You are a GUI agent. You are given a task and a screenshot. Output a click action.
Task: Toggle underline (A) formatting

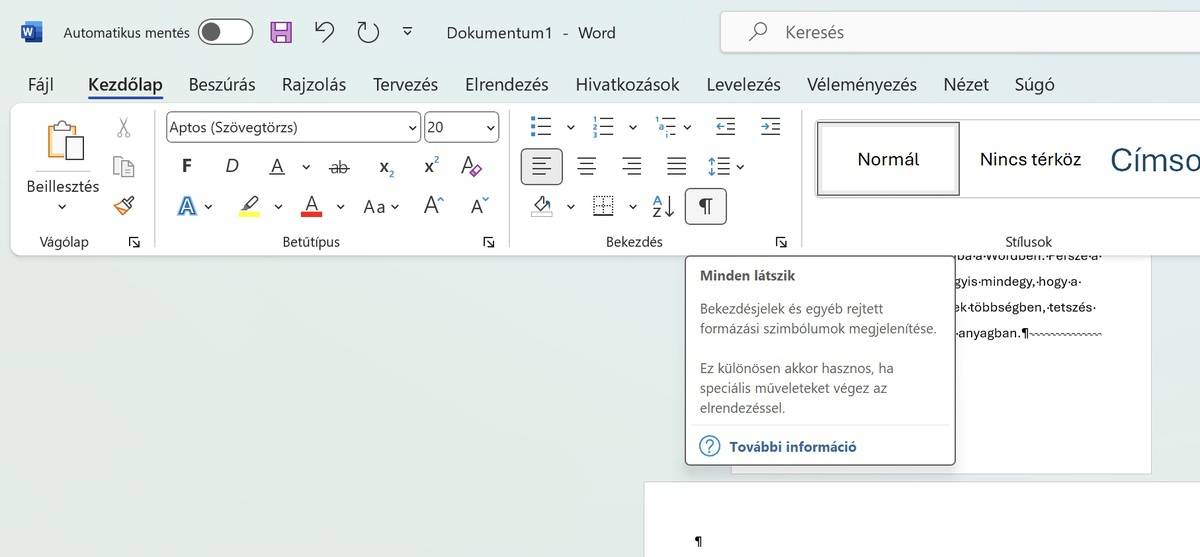(277, 166)
